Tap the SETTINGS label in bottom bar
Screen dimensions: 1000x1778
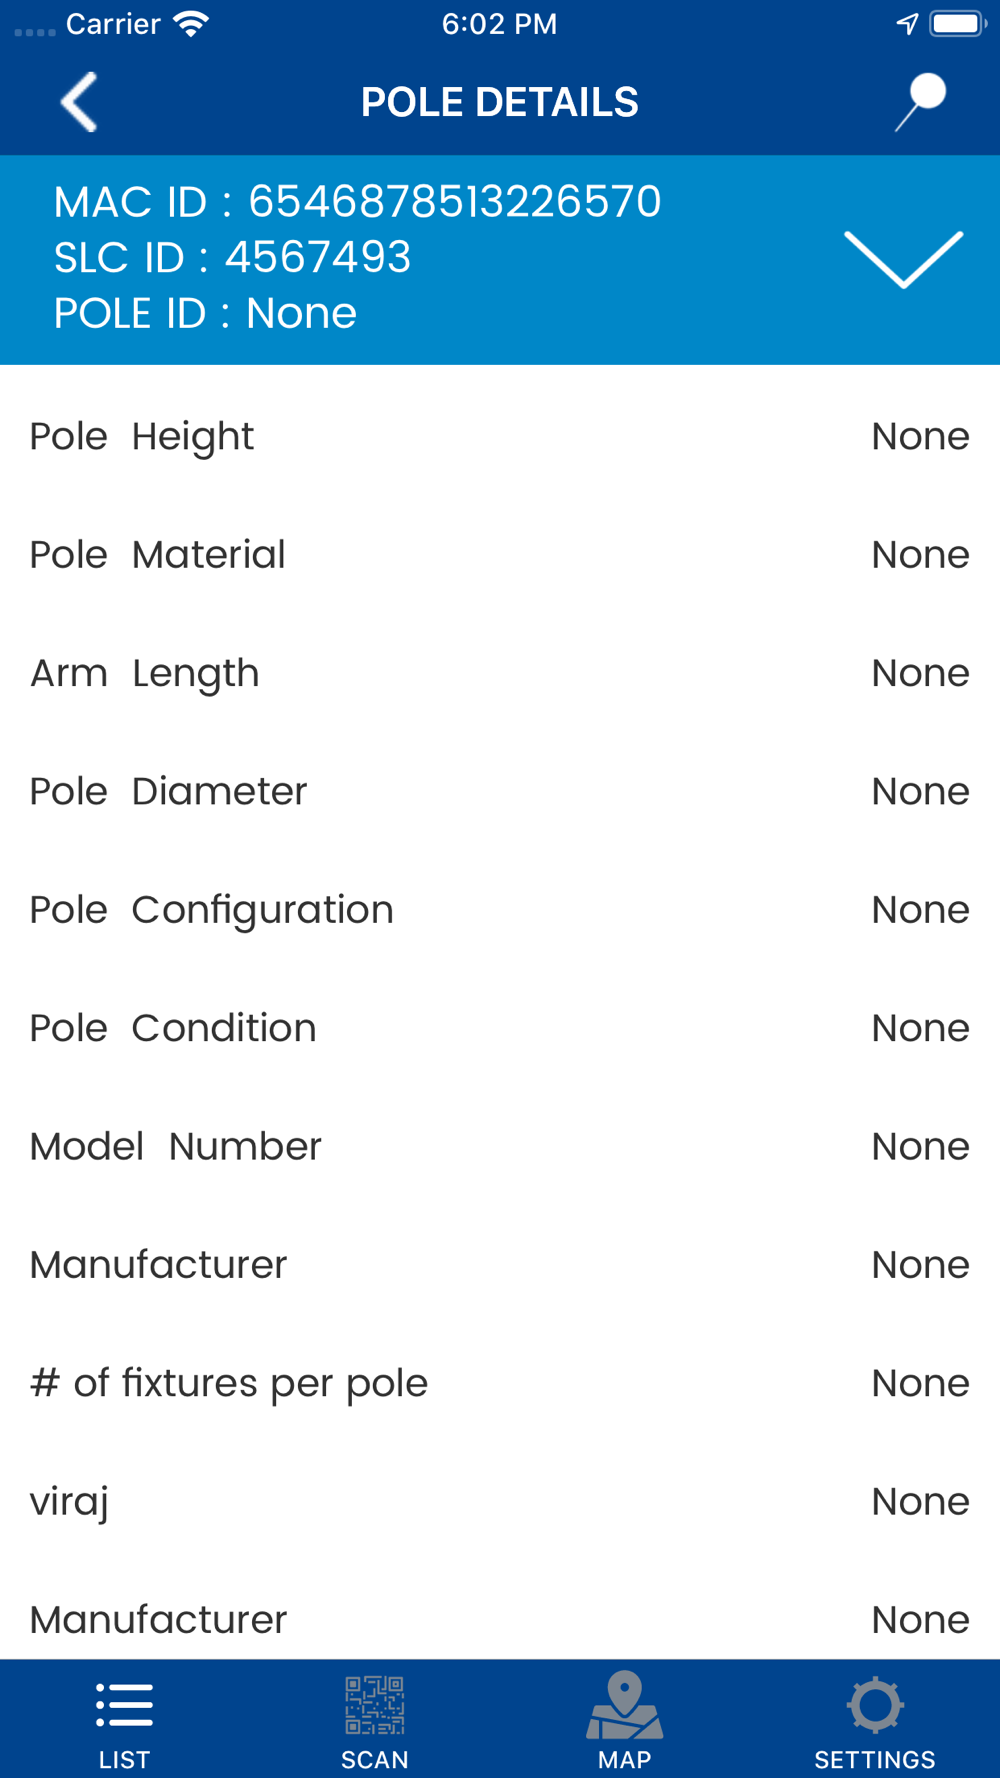(x=875, y=1760)
